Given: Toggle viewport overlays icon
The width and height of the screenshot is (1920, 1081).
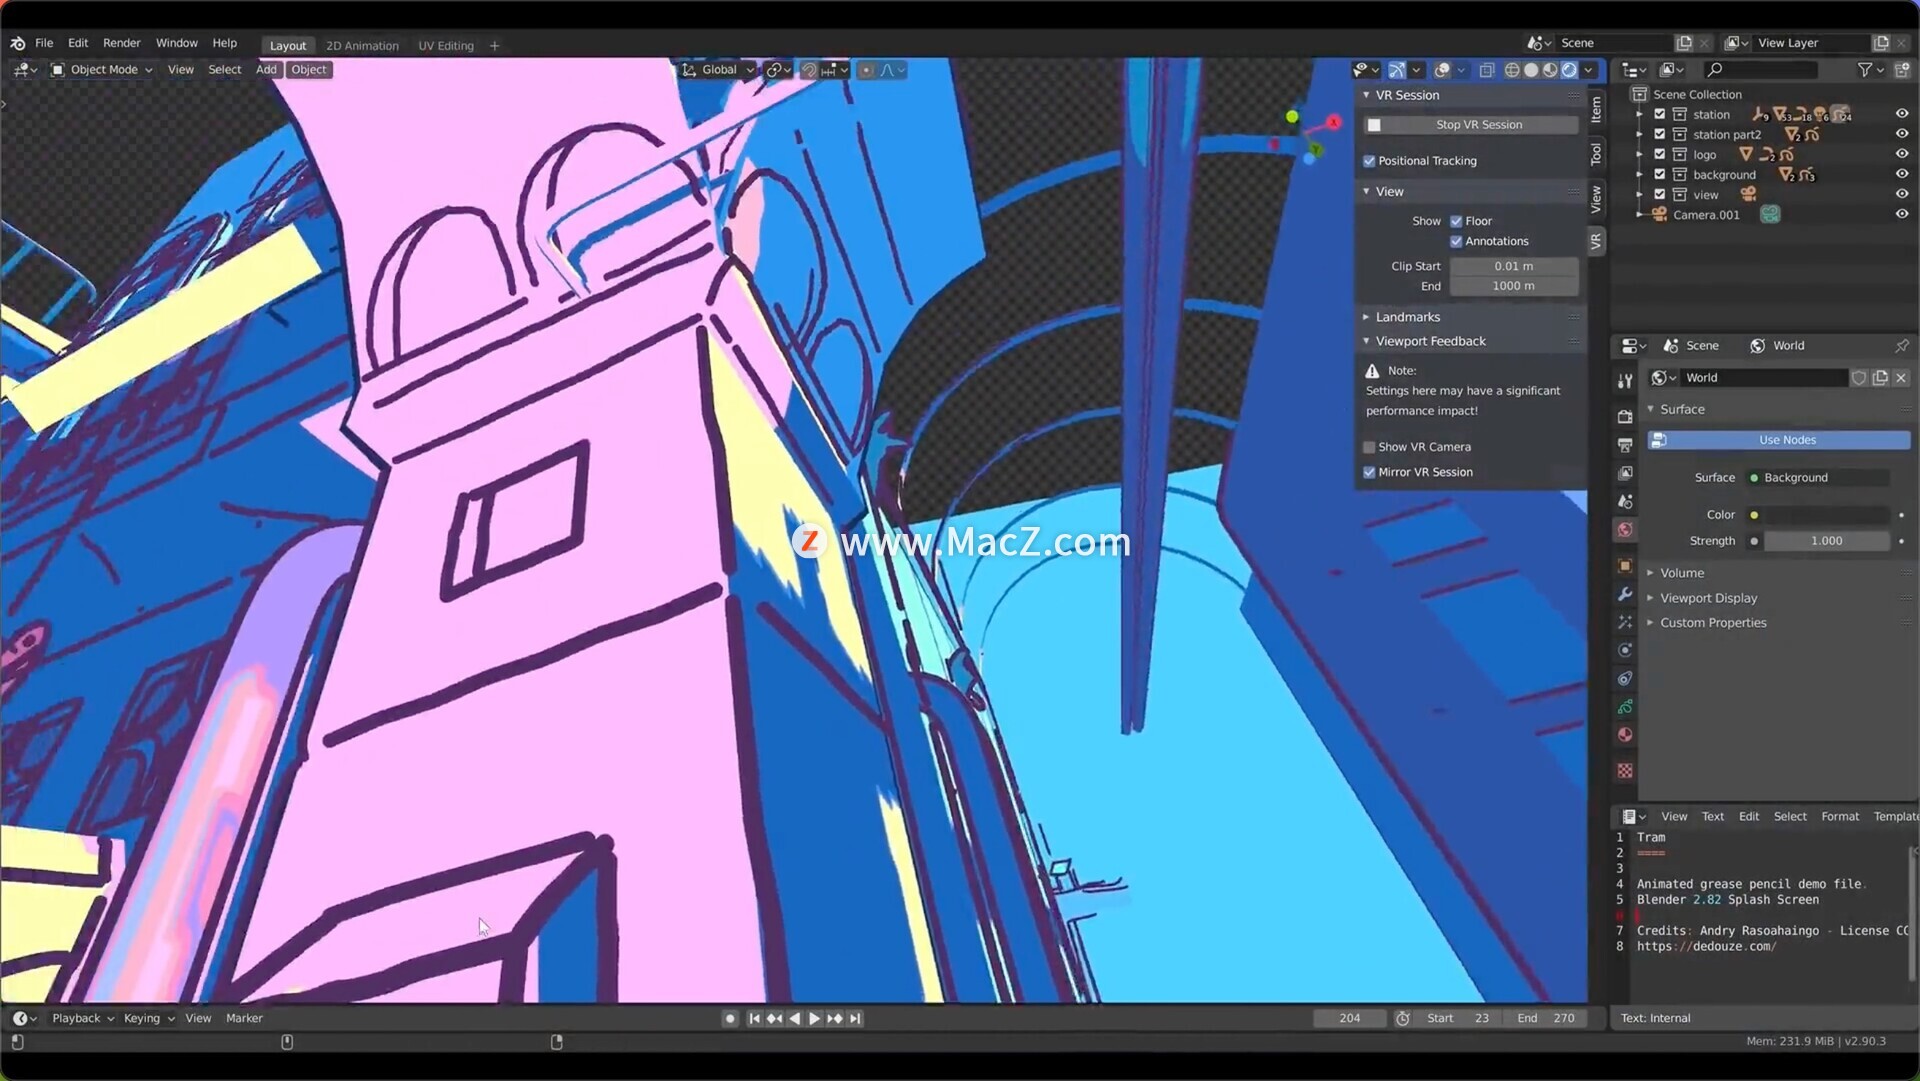Looking at the screenshot, I should (x=1442, y=70).
